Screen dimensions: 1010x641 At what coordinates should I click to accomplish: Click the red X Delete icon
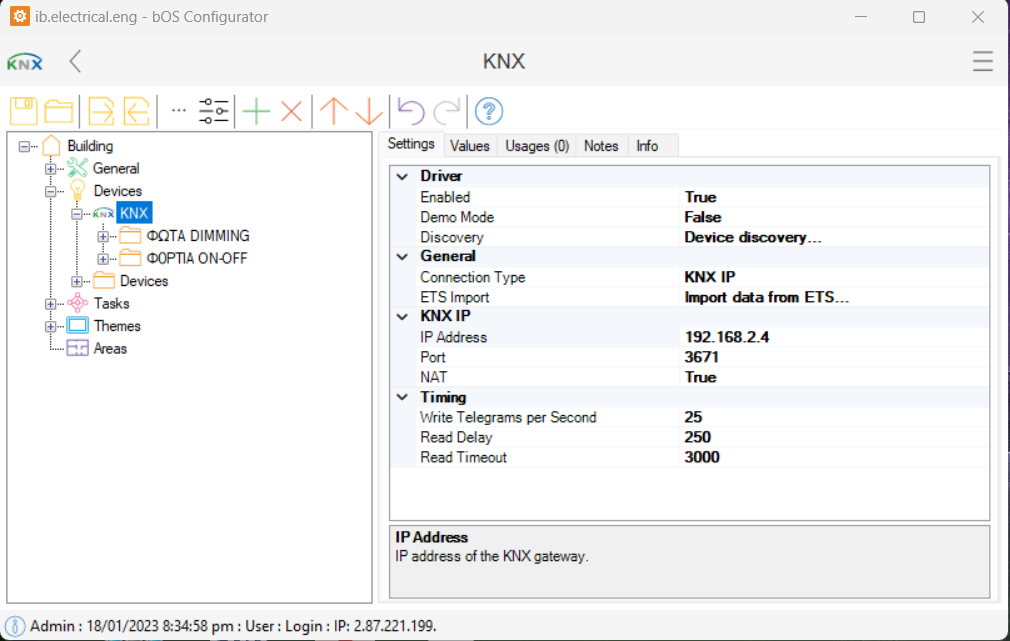coord(291,111)
